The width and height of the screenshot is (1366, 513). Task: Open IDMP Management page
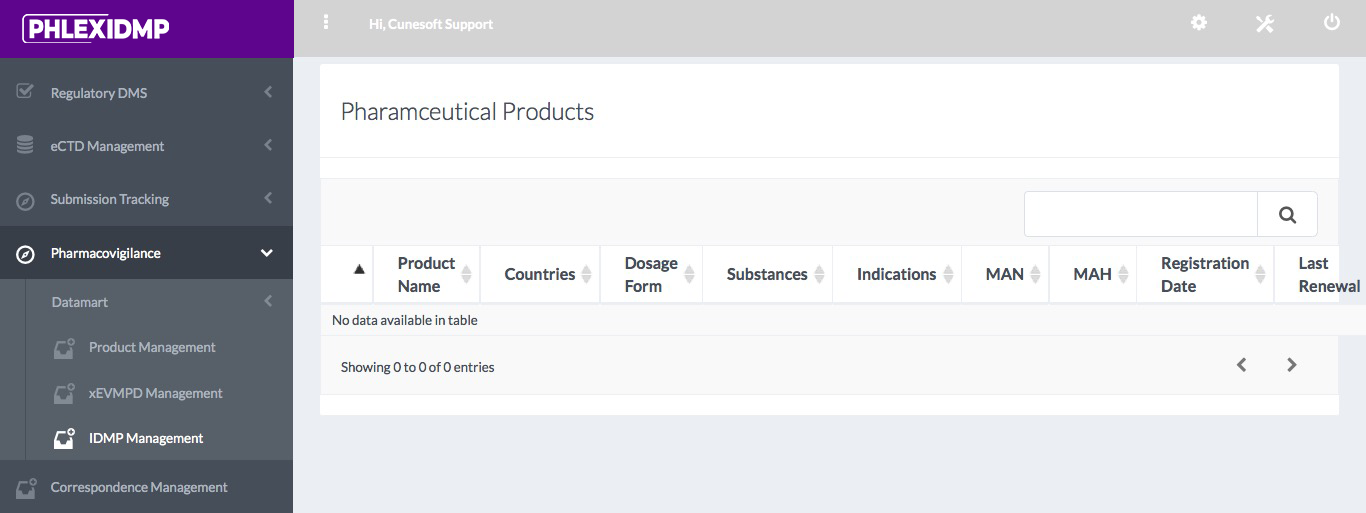click(146, 438)
